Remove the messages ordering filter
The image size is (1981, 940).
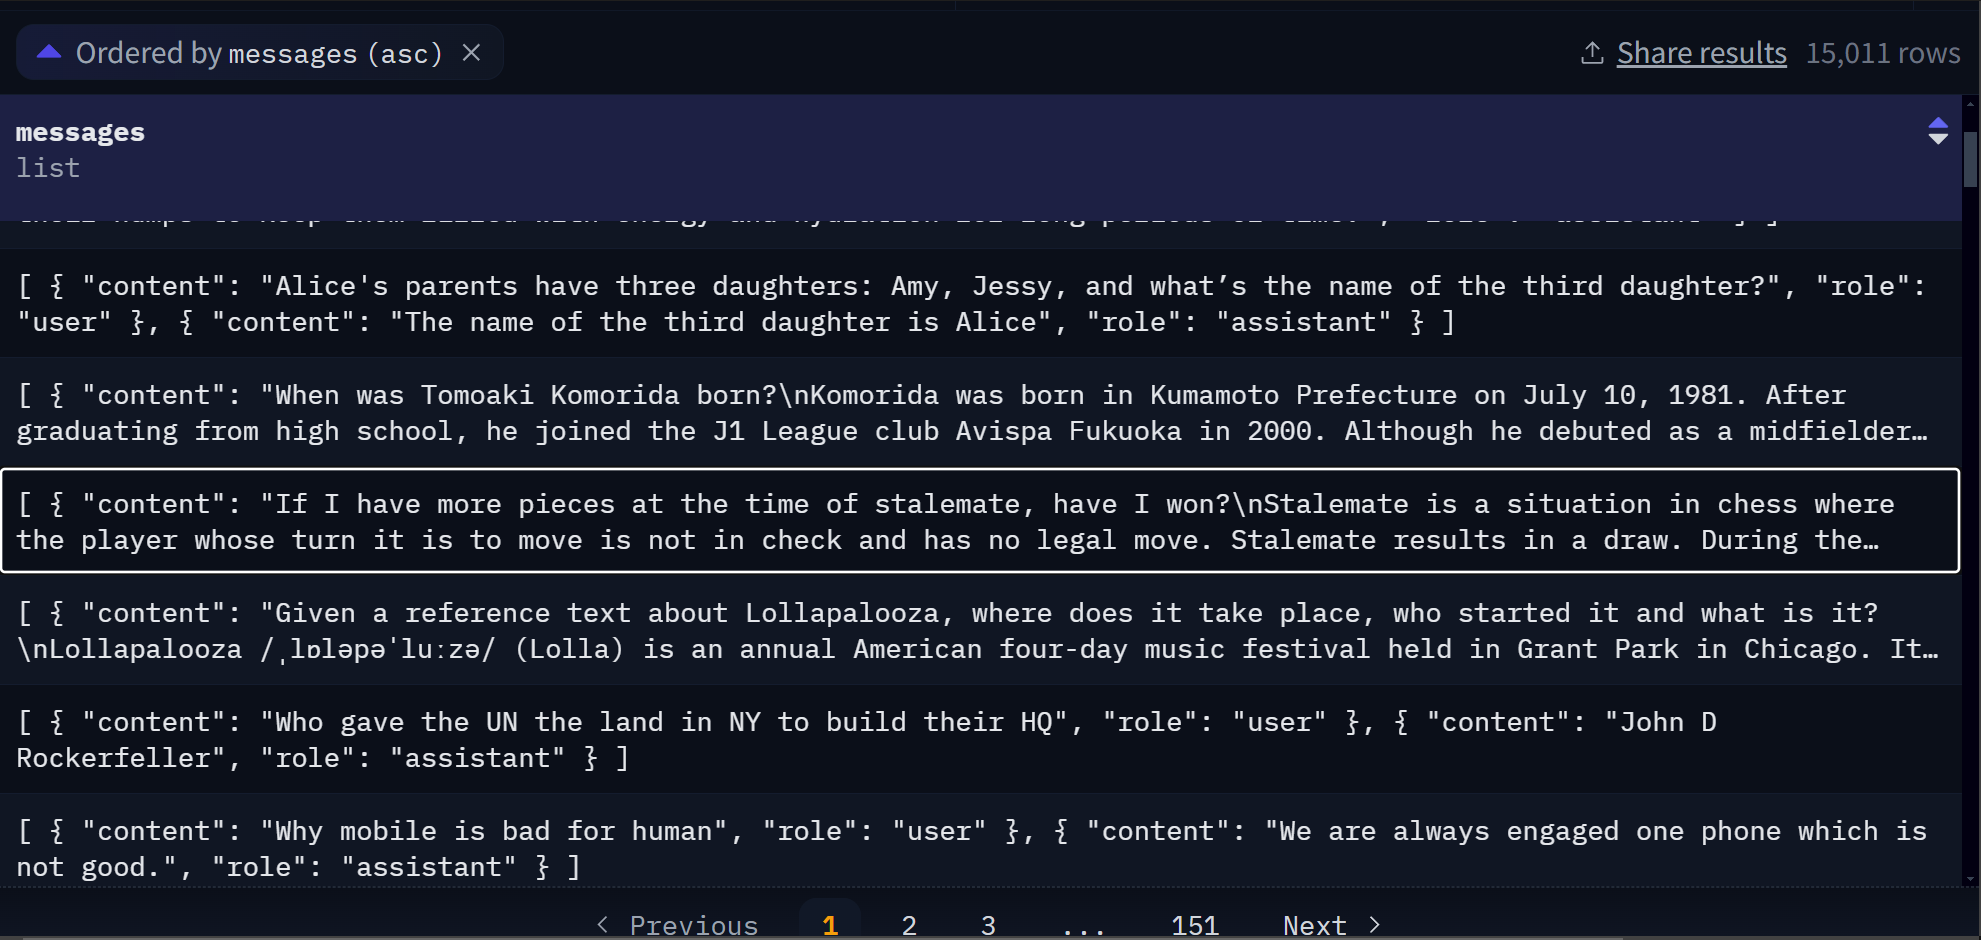[471, 53]
